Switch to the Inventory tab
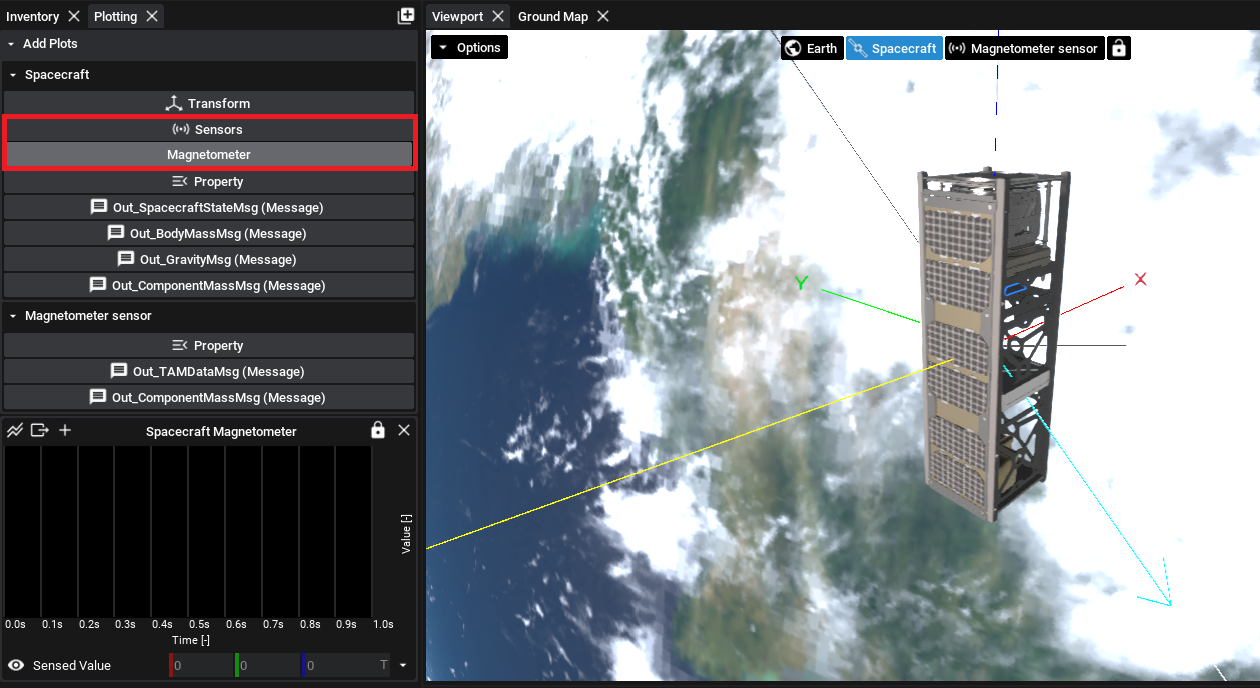The width and height of the screenshot is (1260, 688). point(33,16)
